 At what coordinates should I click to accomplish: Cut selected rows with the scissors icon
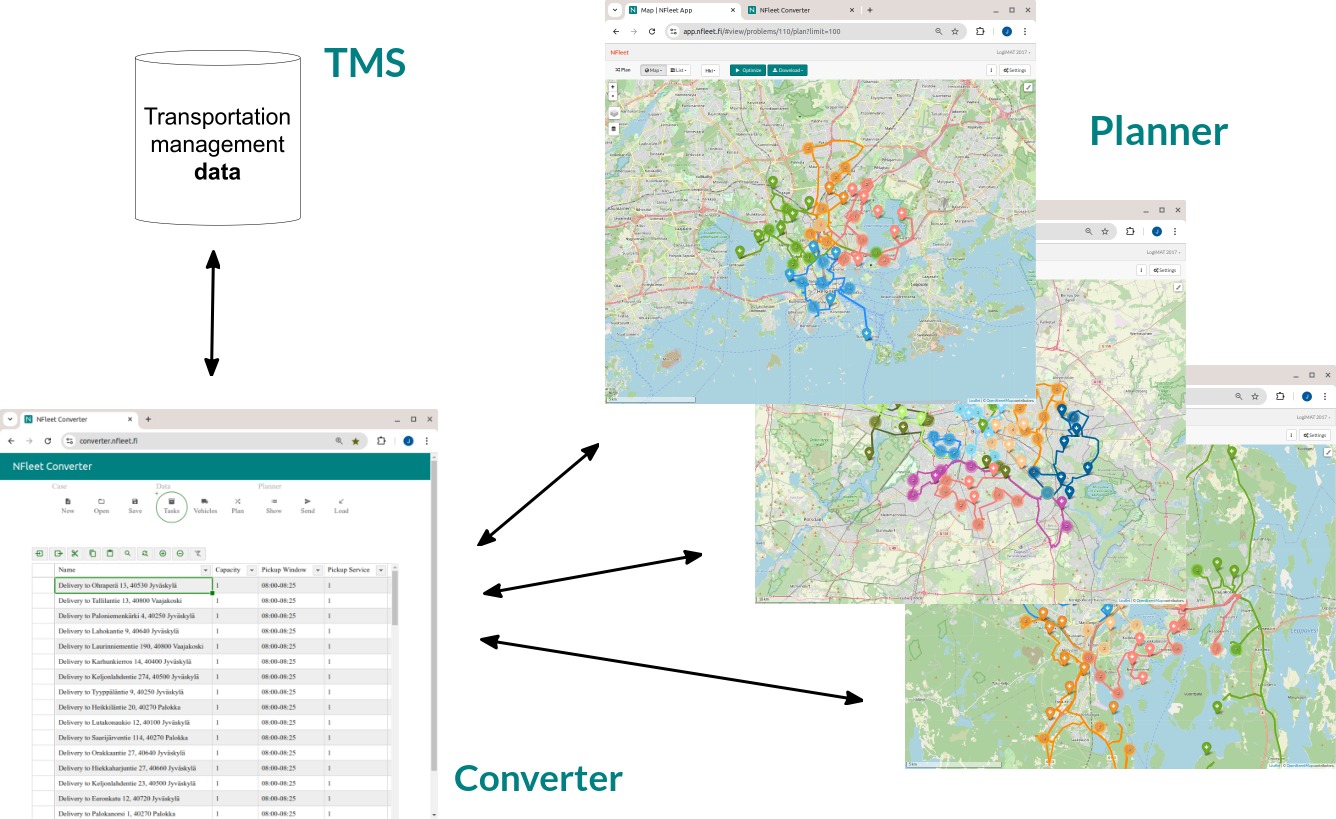75,553
